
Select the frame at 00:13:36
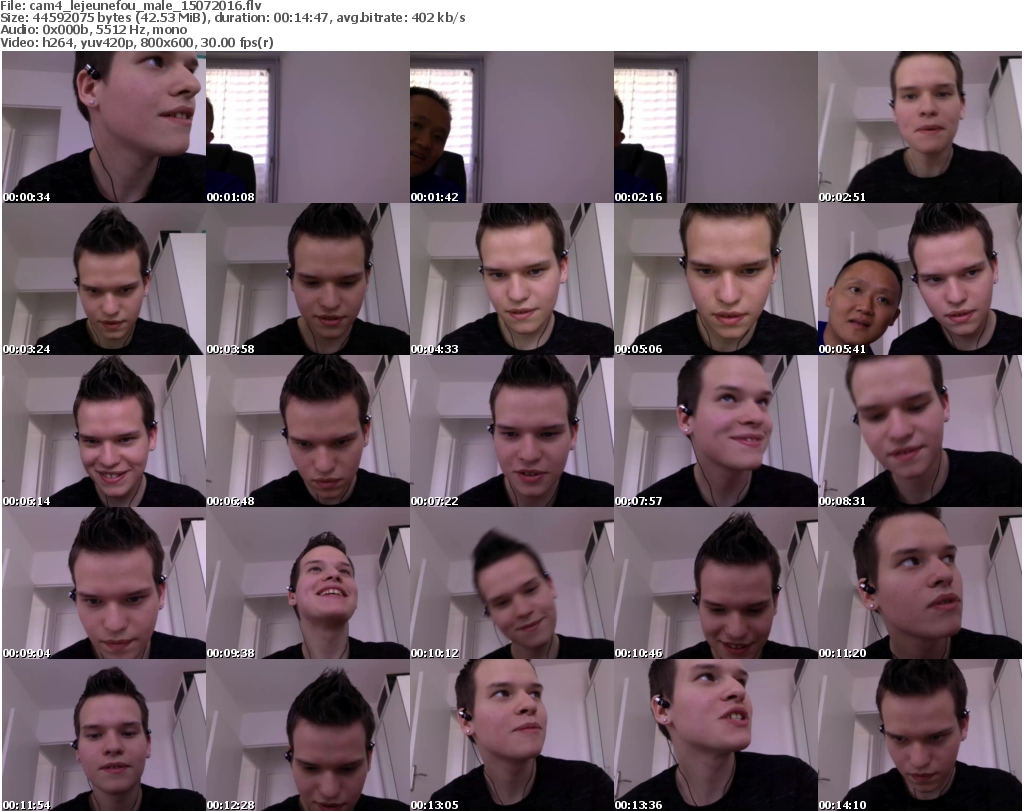coord(716,735)
